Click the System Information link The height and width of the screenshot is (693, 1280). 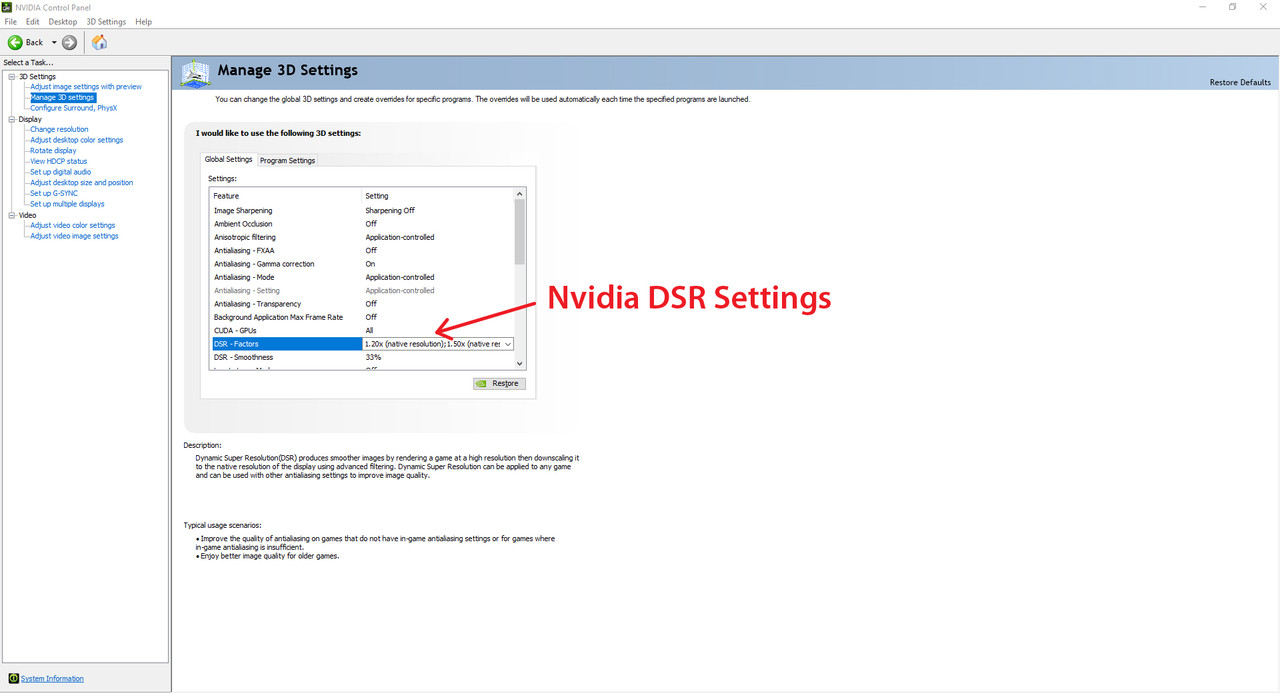(x=52, y=678)
